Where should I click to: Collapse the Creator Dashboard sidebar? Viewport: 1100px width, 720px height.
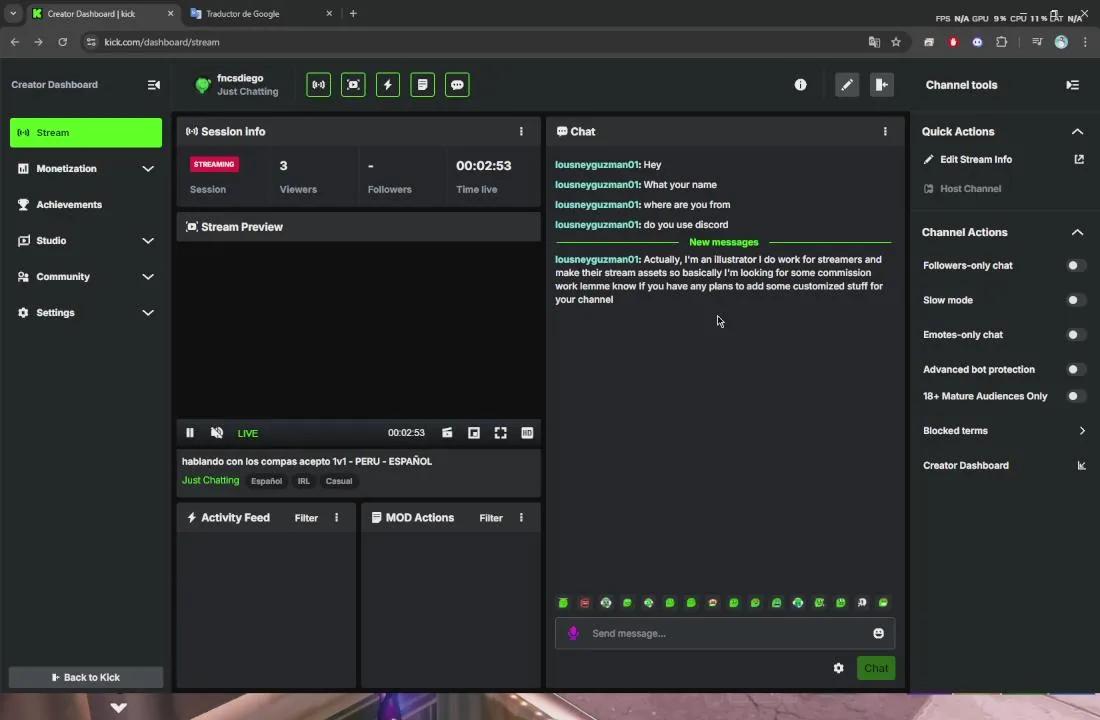[x=153, y=85]
